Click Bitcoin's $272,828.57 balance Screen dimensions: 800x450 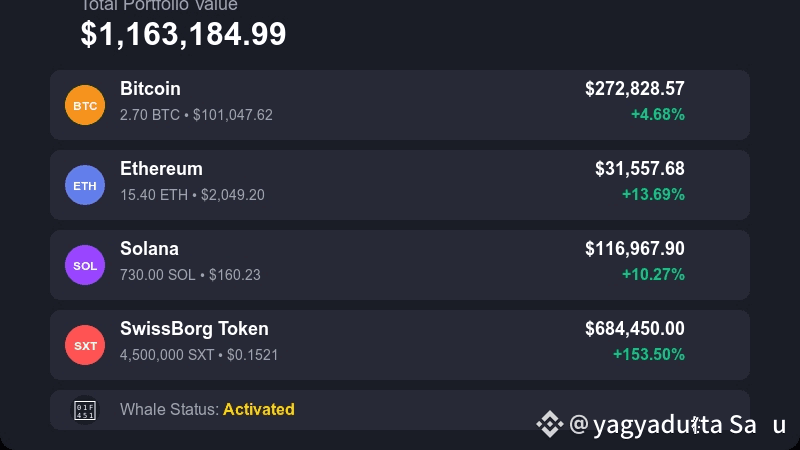tap(634, 89)
